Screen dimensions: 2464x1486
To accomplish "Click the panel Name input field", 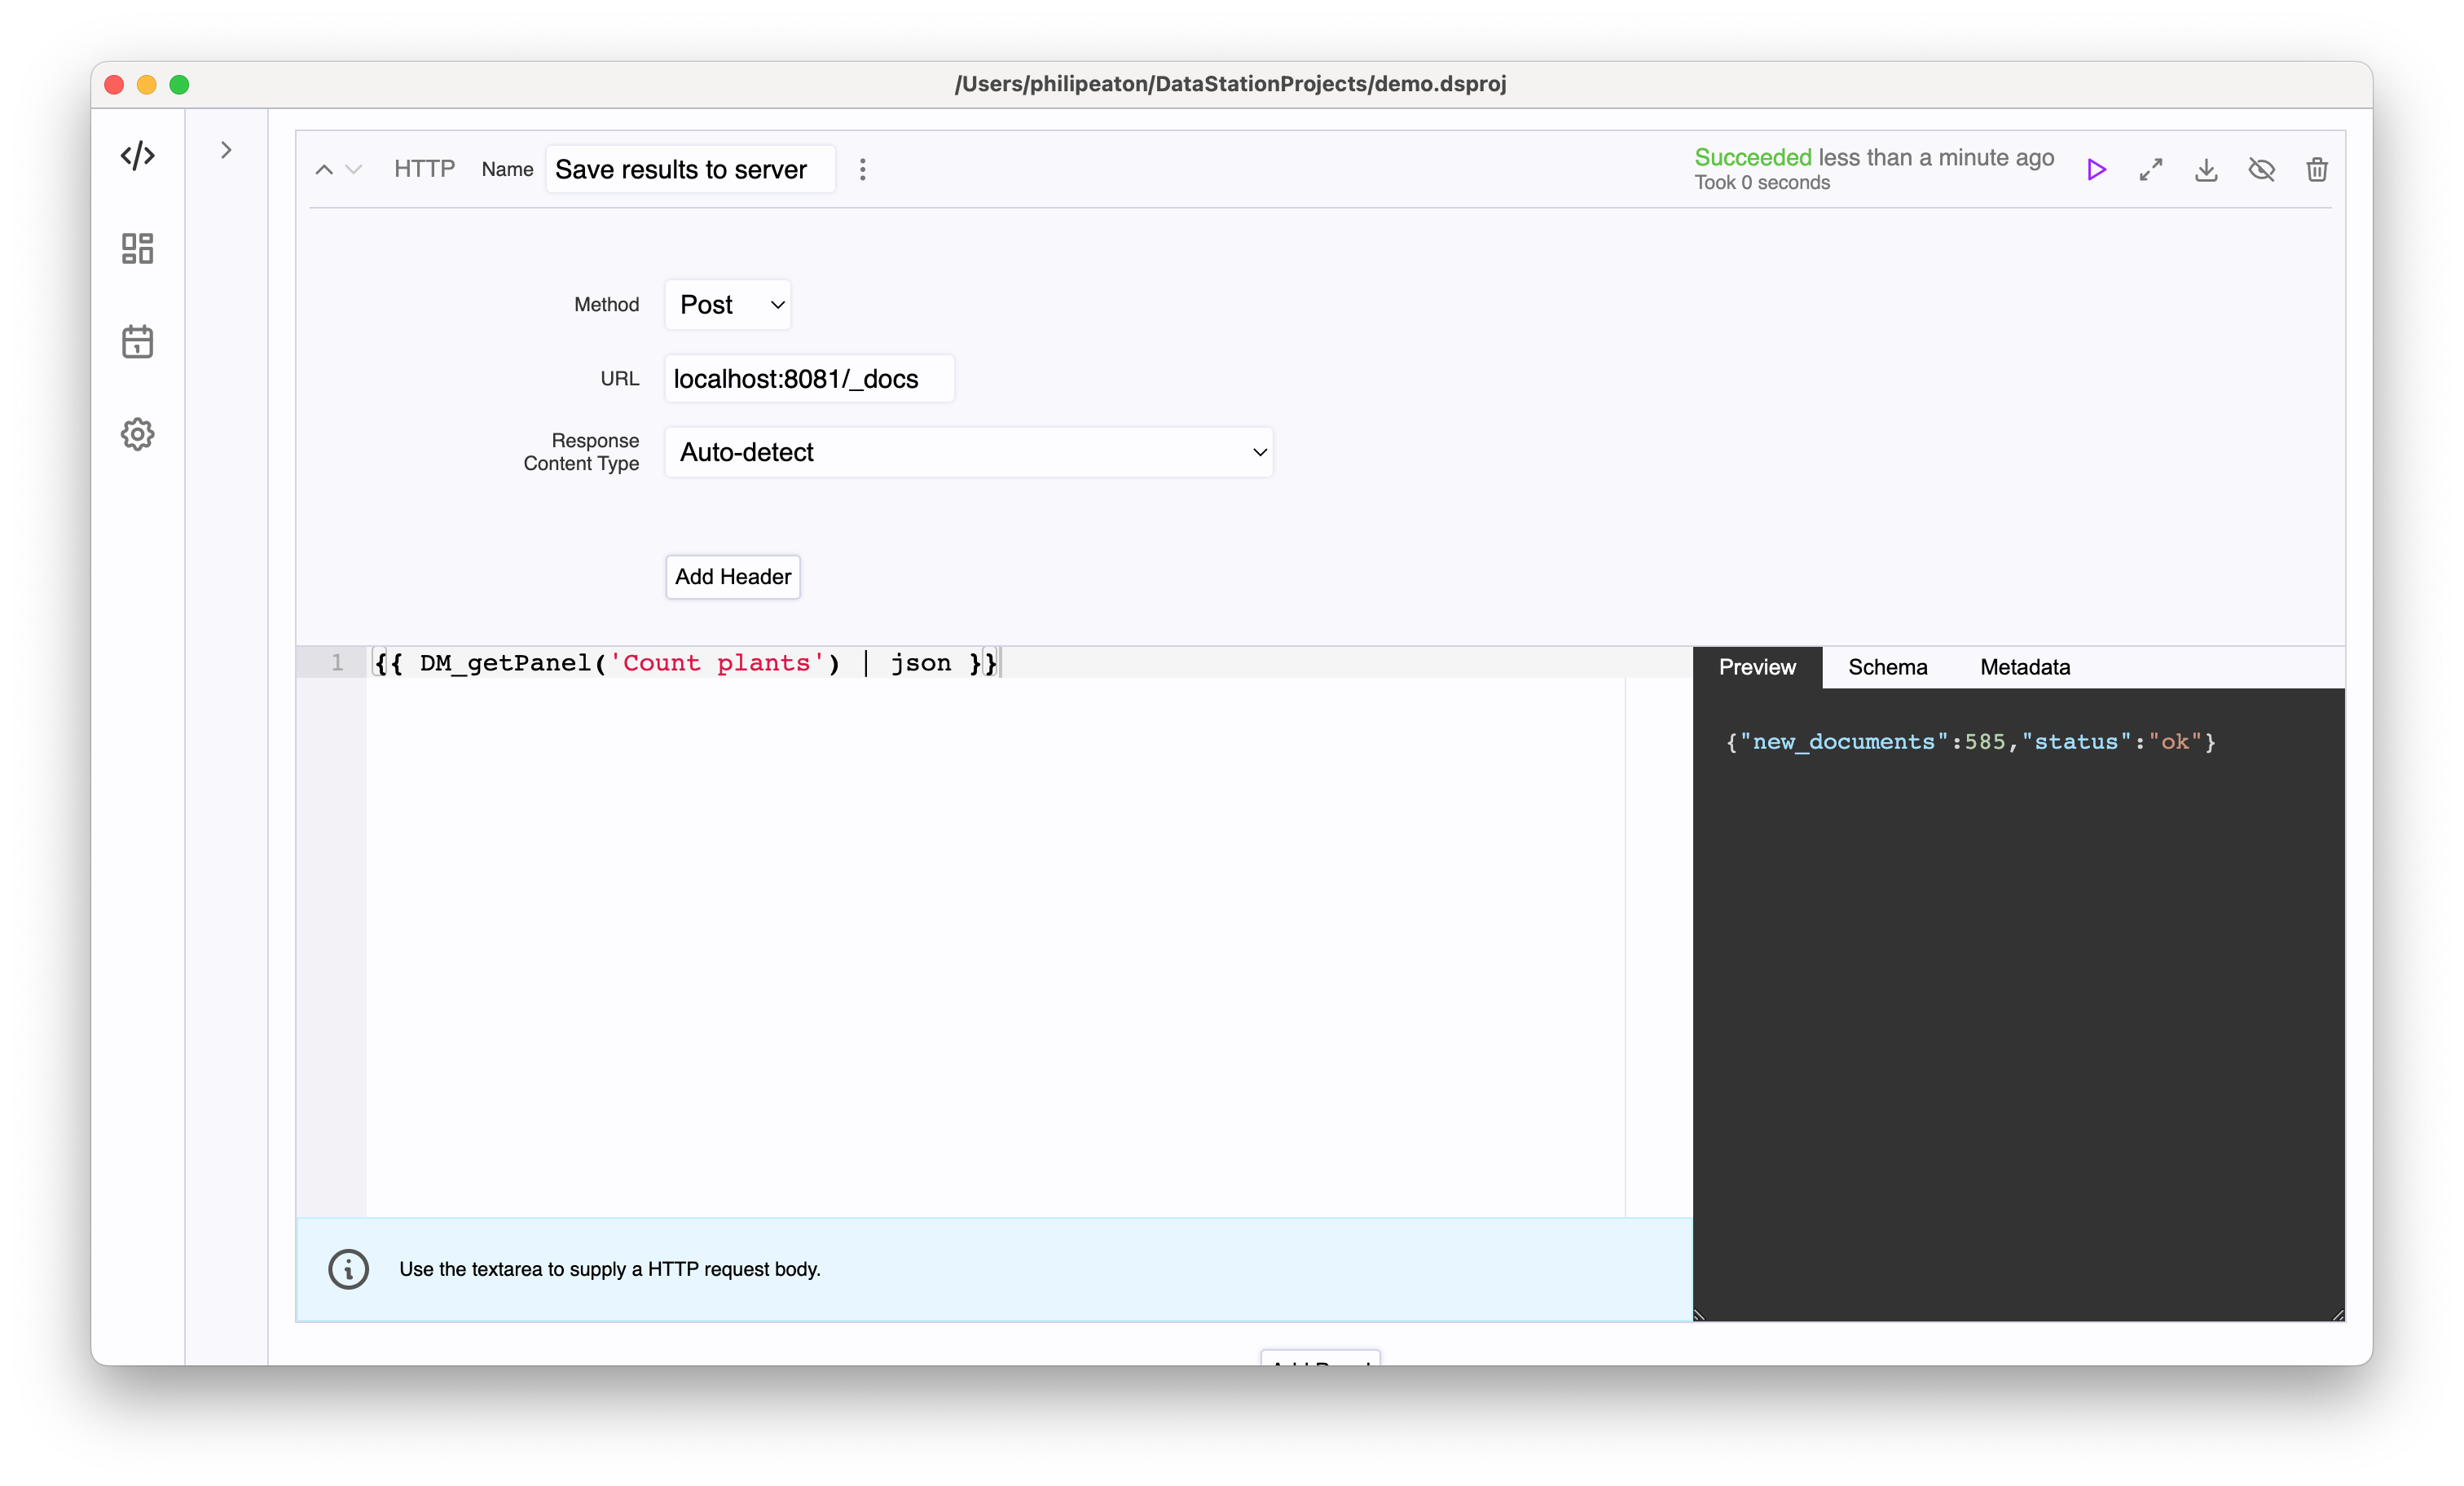I will point(690,170).
